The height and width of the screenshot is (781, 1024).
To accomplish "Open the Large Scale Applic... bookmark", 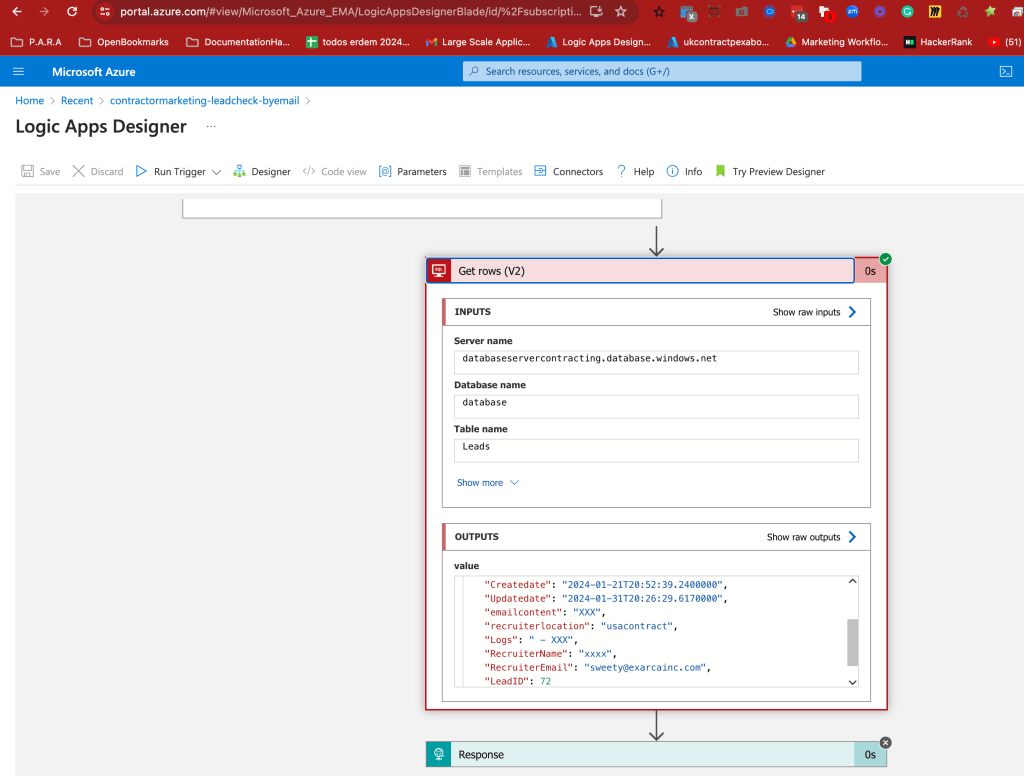I will point(478,42).
